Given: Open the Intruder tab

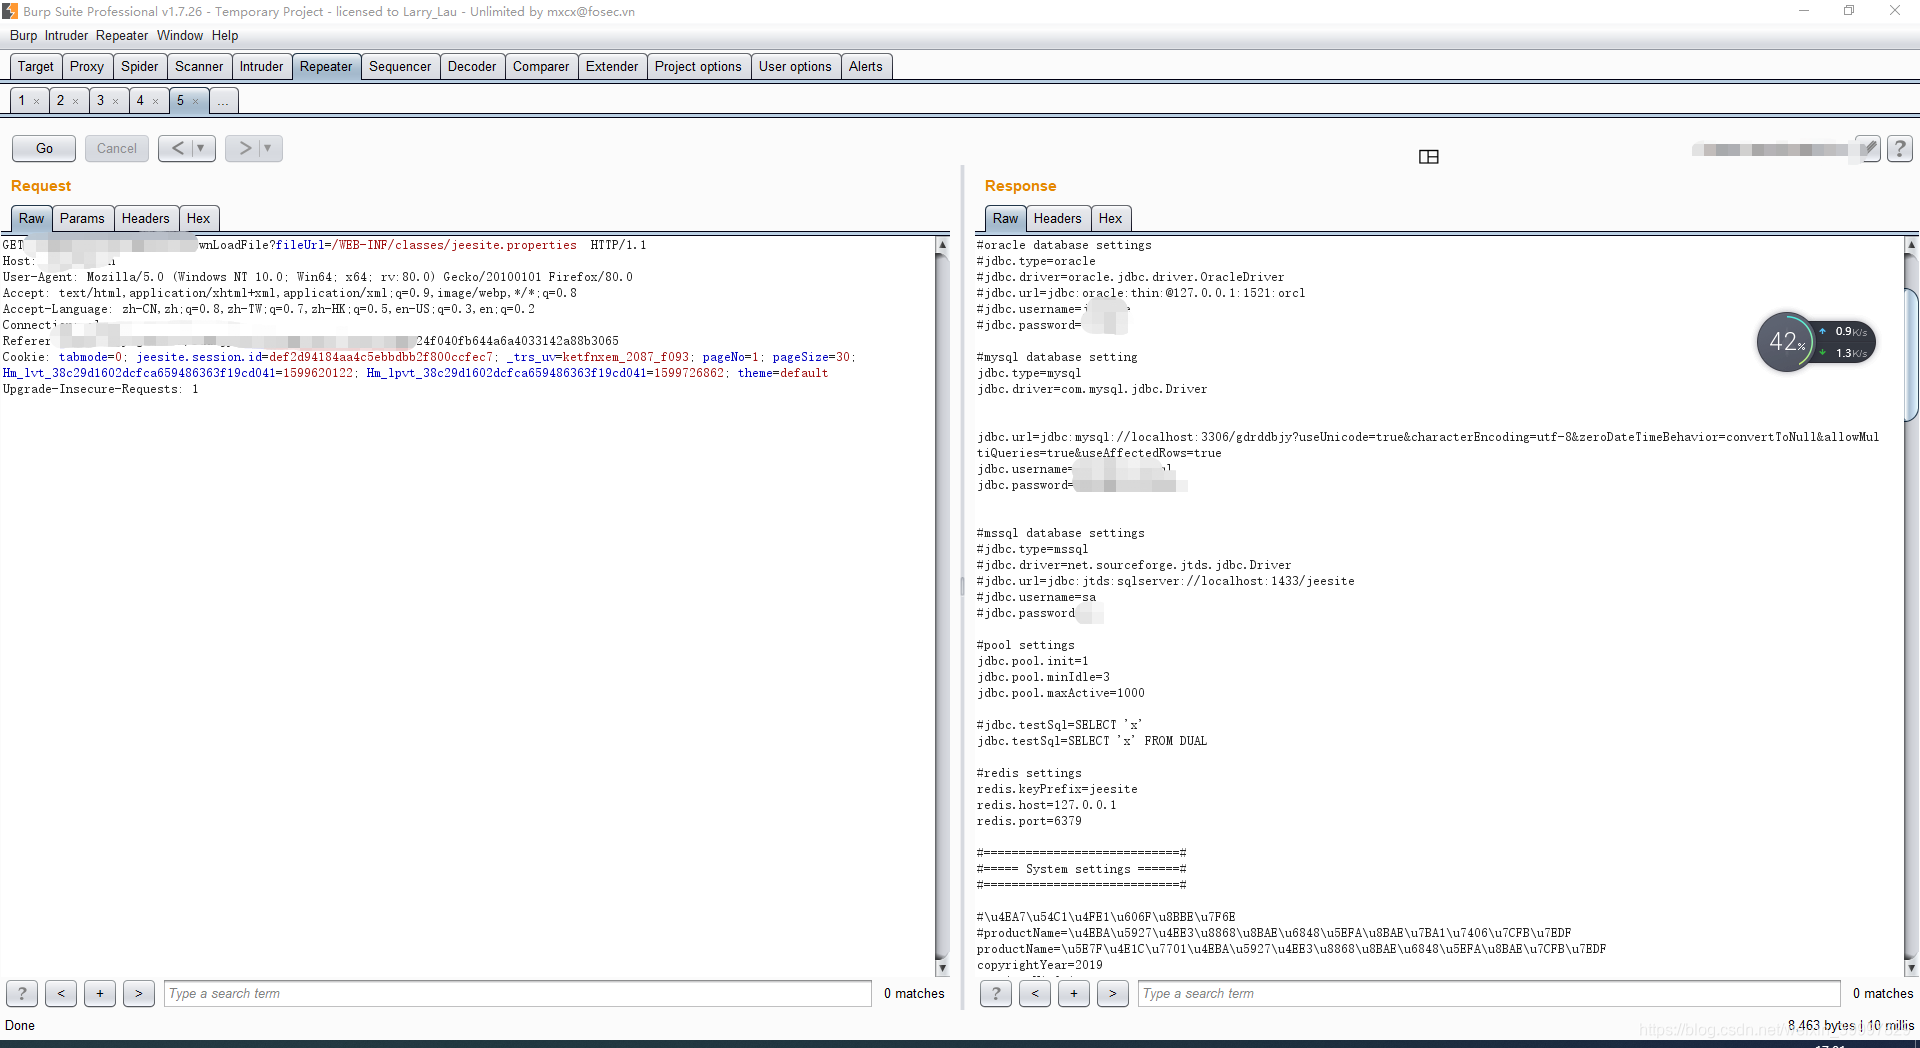Looking at the screenshot, I should pyautogui.click(x=261, y=67).
